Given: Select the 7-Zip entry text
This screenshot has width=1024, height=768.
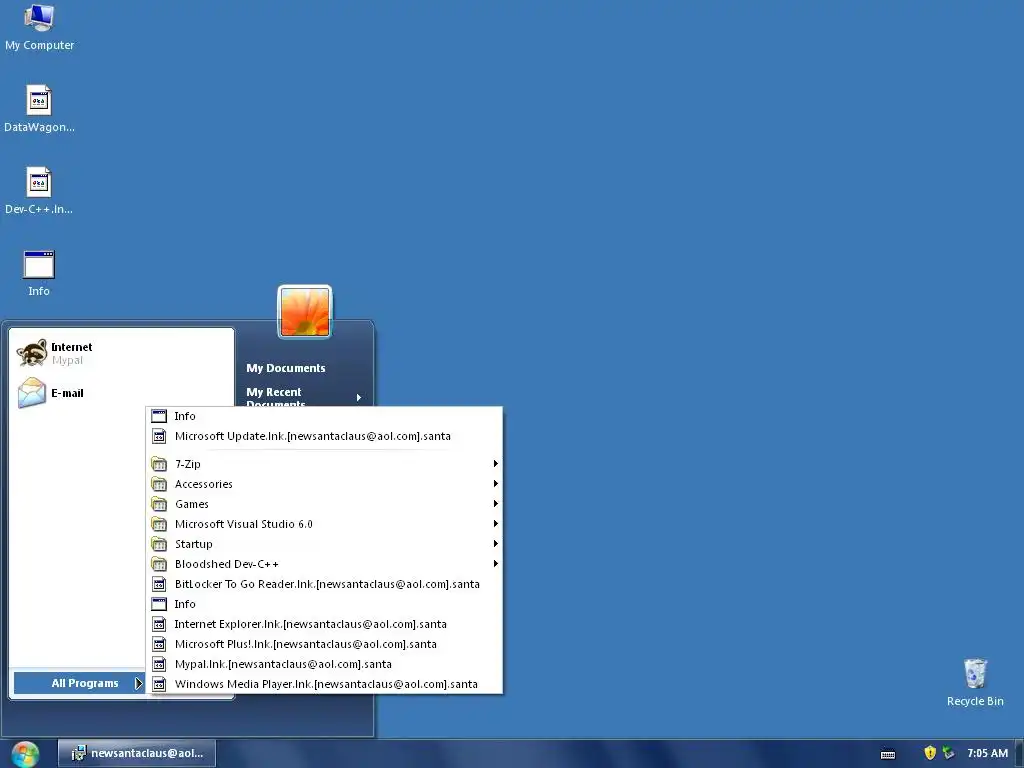Looking at the screenshot, I should pyautogui.click(x=188, y=464).
